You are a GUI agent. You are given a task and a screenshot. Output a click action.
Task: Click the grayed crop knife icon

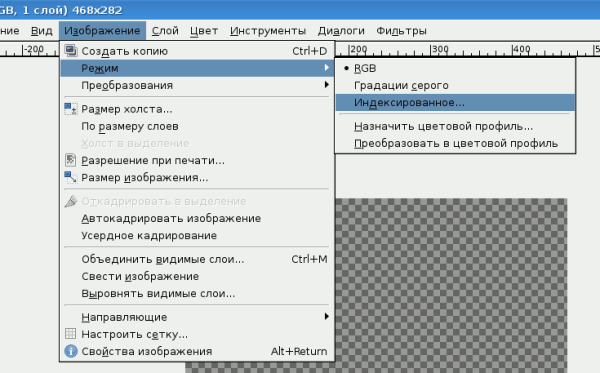[x=71, y=201]
